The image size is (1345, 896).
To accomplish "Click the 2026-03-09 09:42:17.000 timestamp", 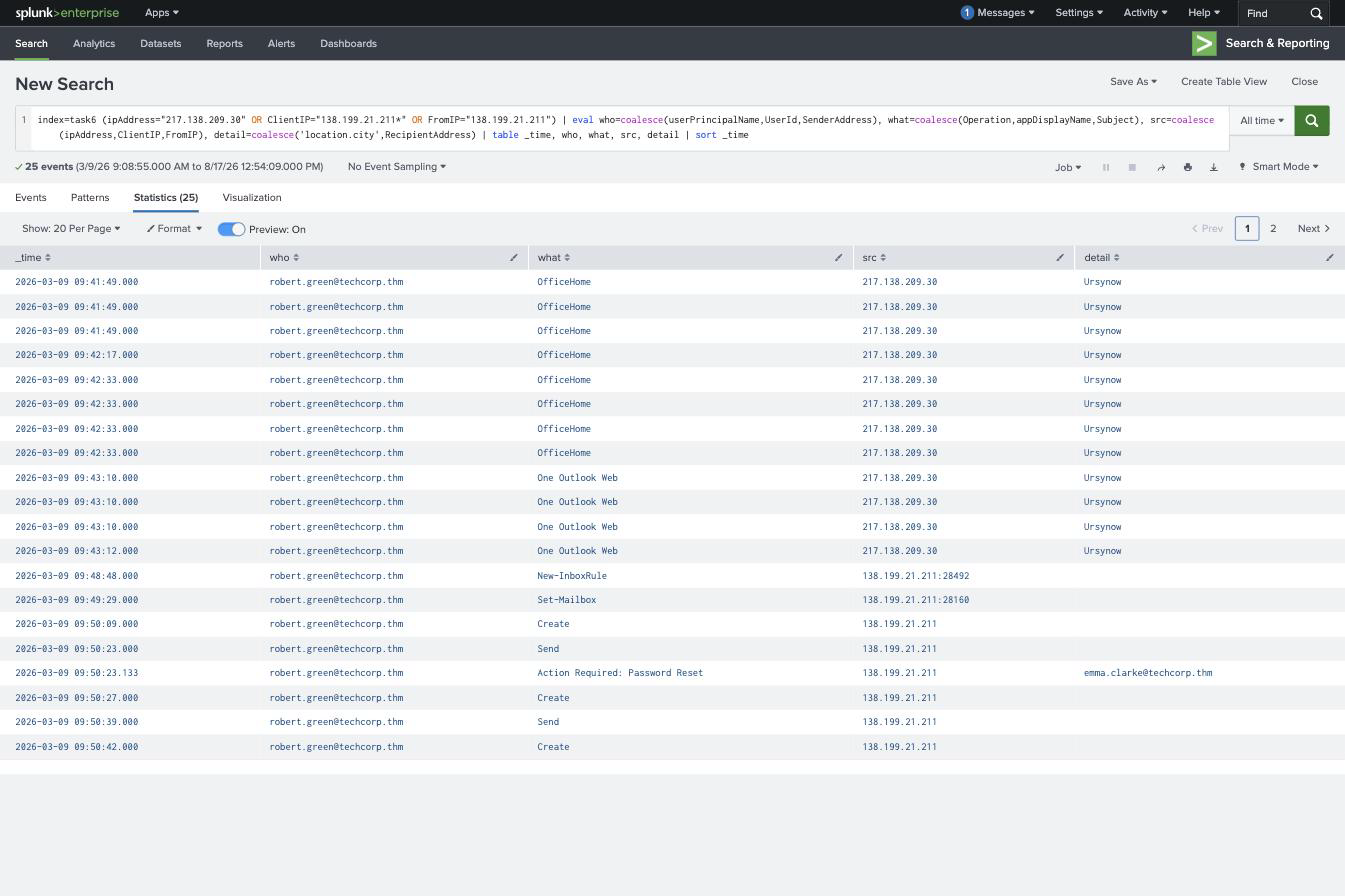I will pyautogui.click(x=77, y=355).
